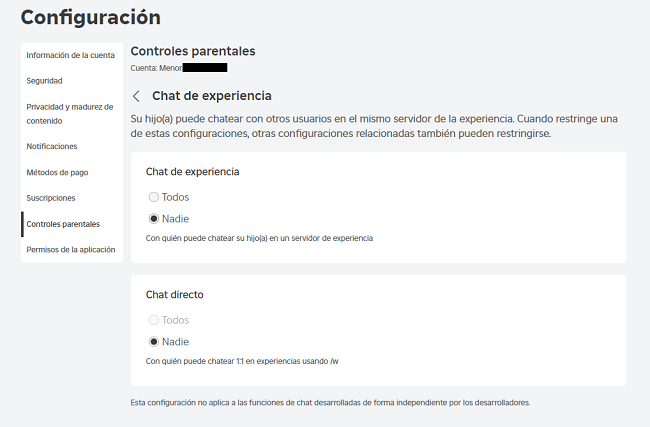Screen dimensions: 650x427
Task: Switch to the Seguridad section
Action: pyautogui.click(x=45, y=80)
